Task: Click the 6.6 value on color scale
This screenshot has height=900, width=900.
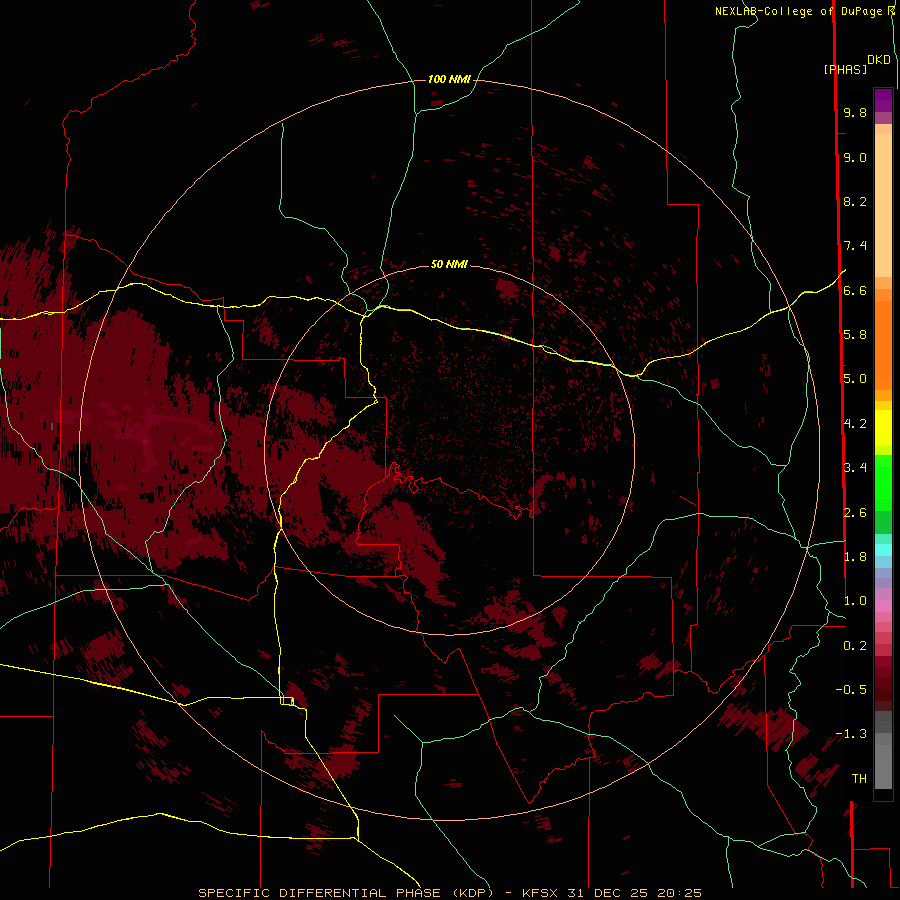Action: tap(855, 290)
